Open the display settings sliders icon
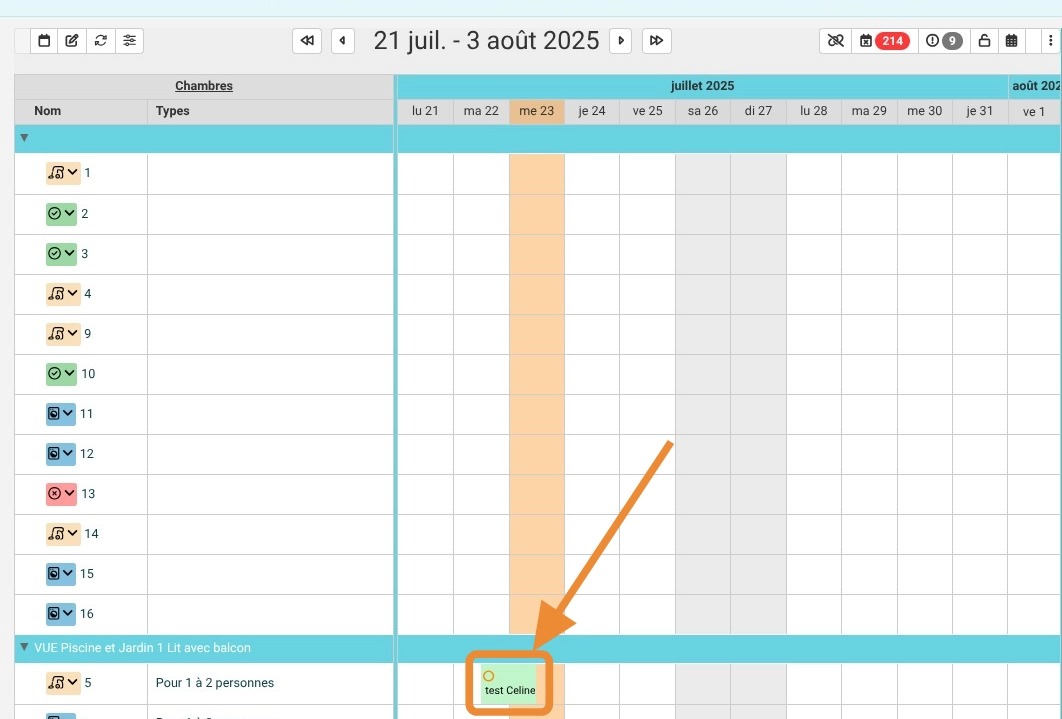1062x719 pixels. coord(129,41)
